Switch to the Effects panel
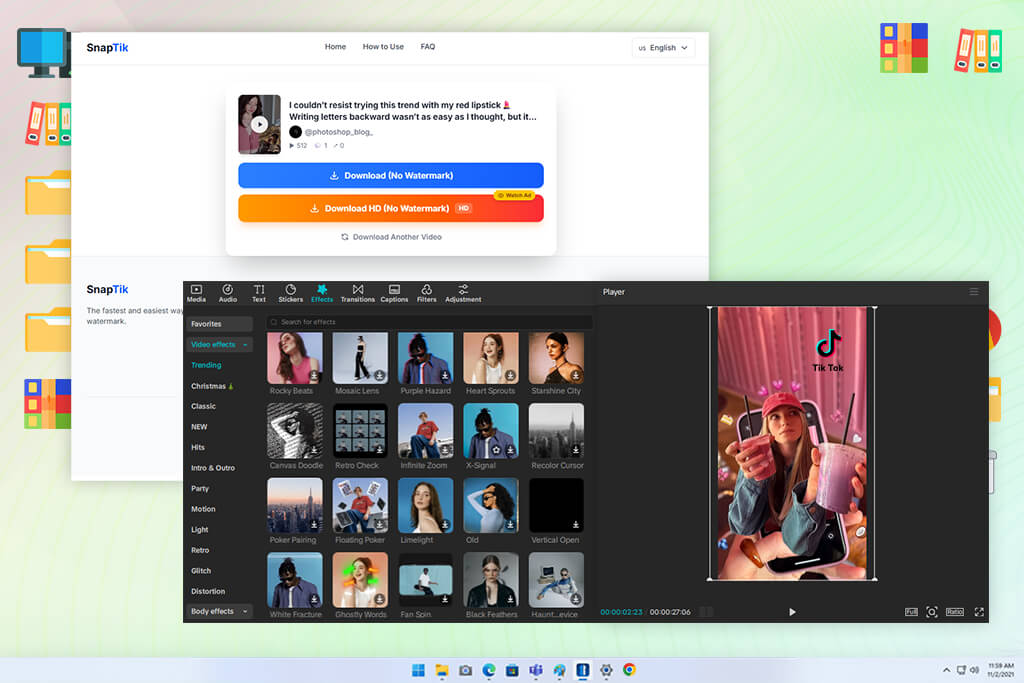 click(x=322, y=293)
